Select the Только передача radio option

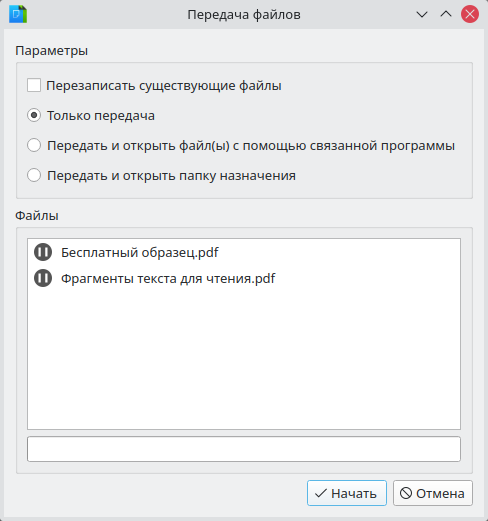[x=34, y=115]
